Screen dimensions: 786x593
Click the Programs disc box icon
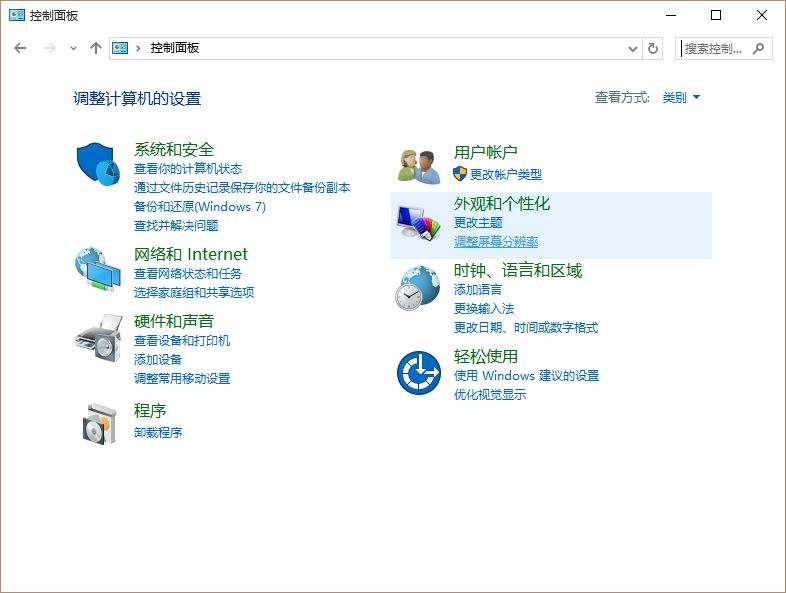click(x=98, y=423)
